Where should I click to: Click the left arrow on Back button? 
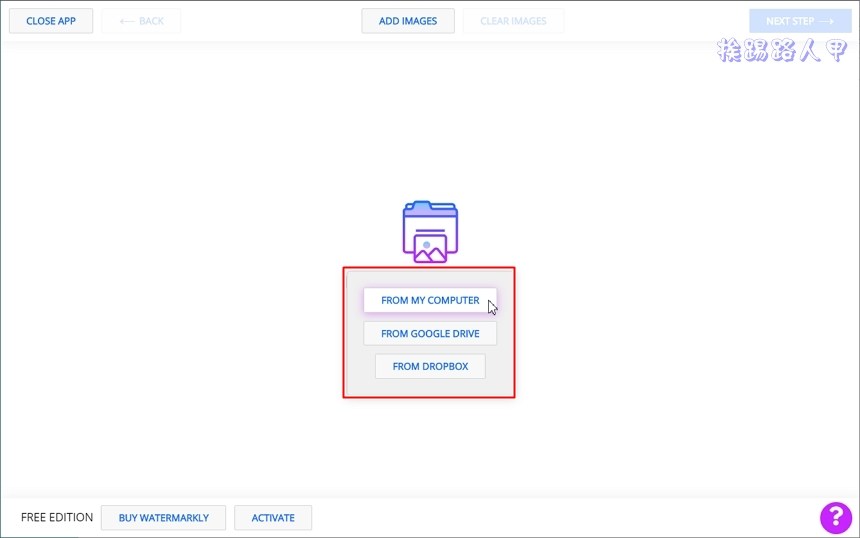(x=126, y=21)
